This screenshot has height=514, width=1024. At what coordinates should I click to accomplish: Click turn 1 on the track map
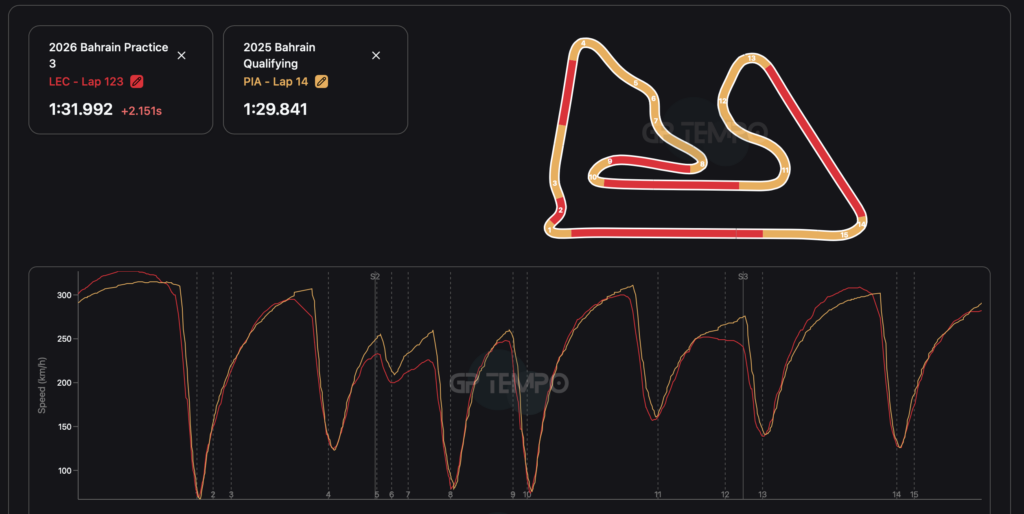point(550,230)
